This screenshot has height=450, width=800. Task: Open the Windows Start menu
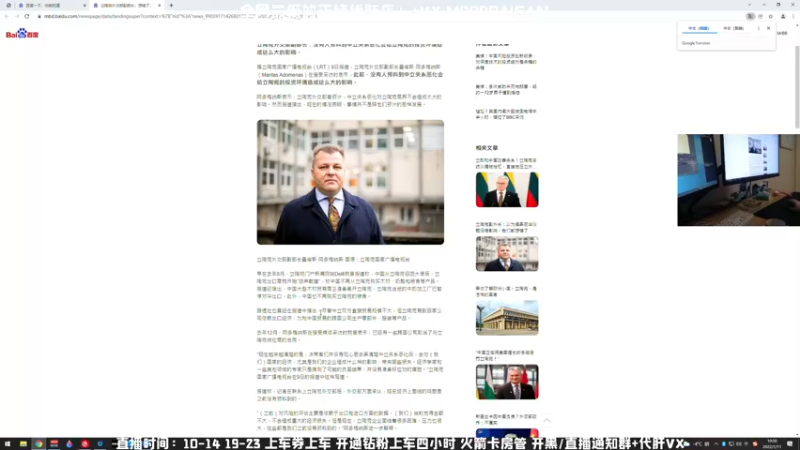[x=8, y=444]
